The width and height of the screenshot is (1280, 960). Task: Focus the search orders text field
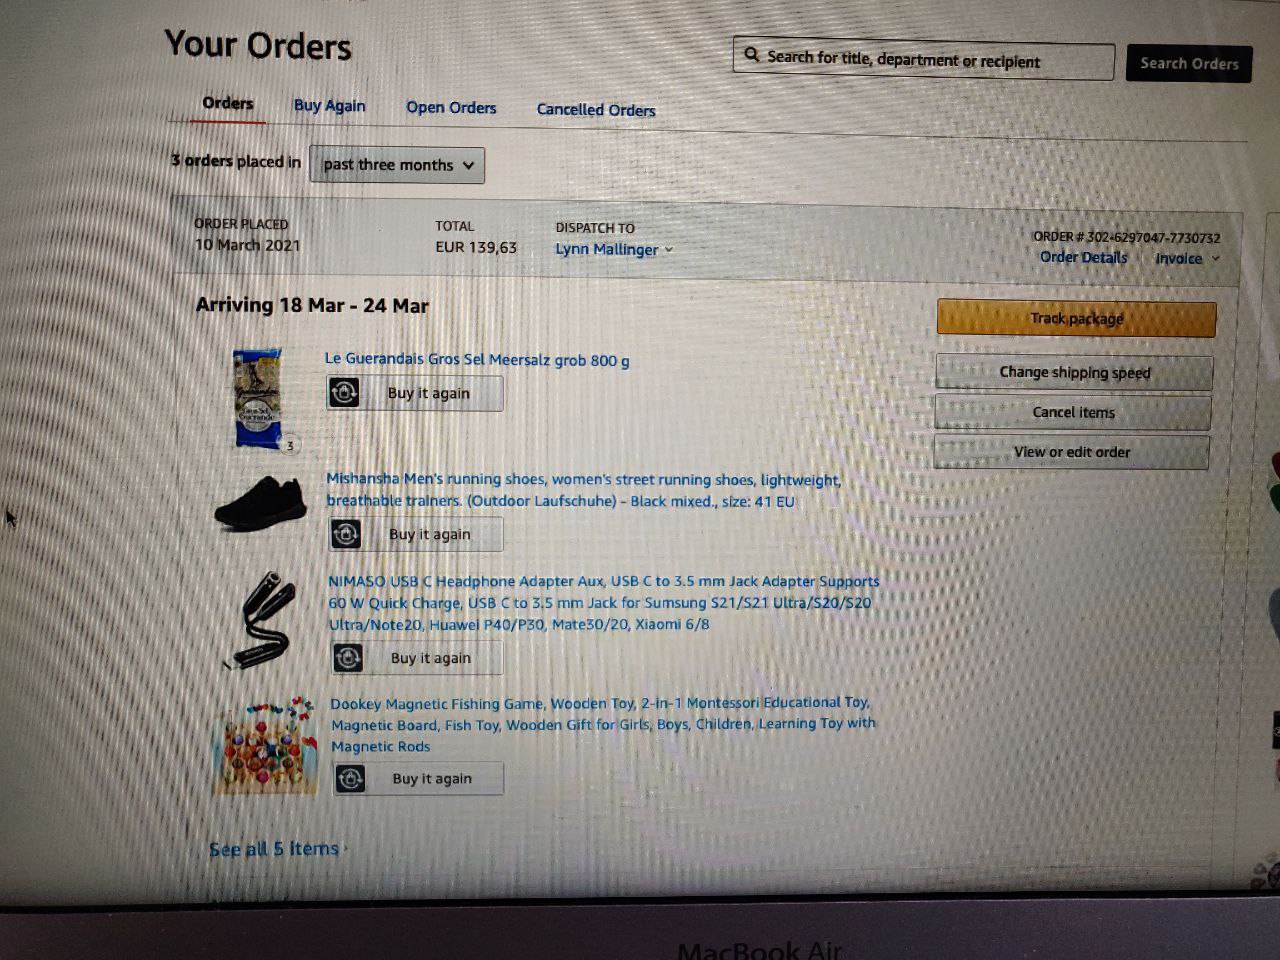[924, 60]
